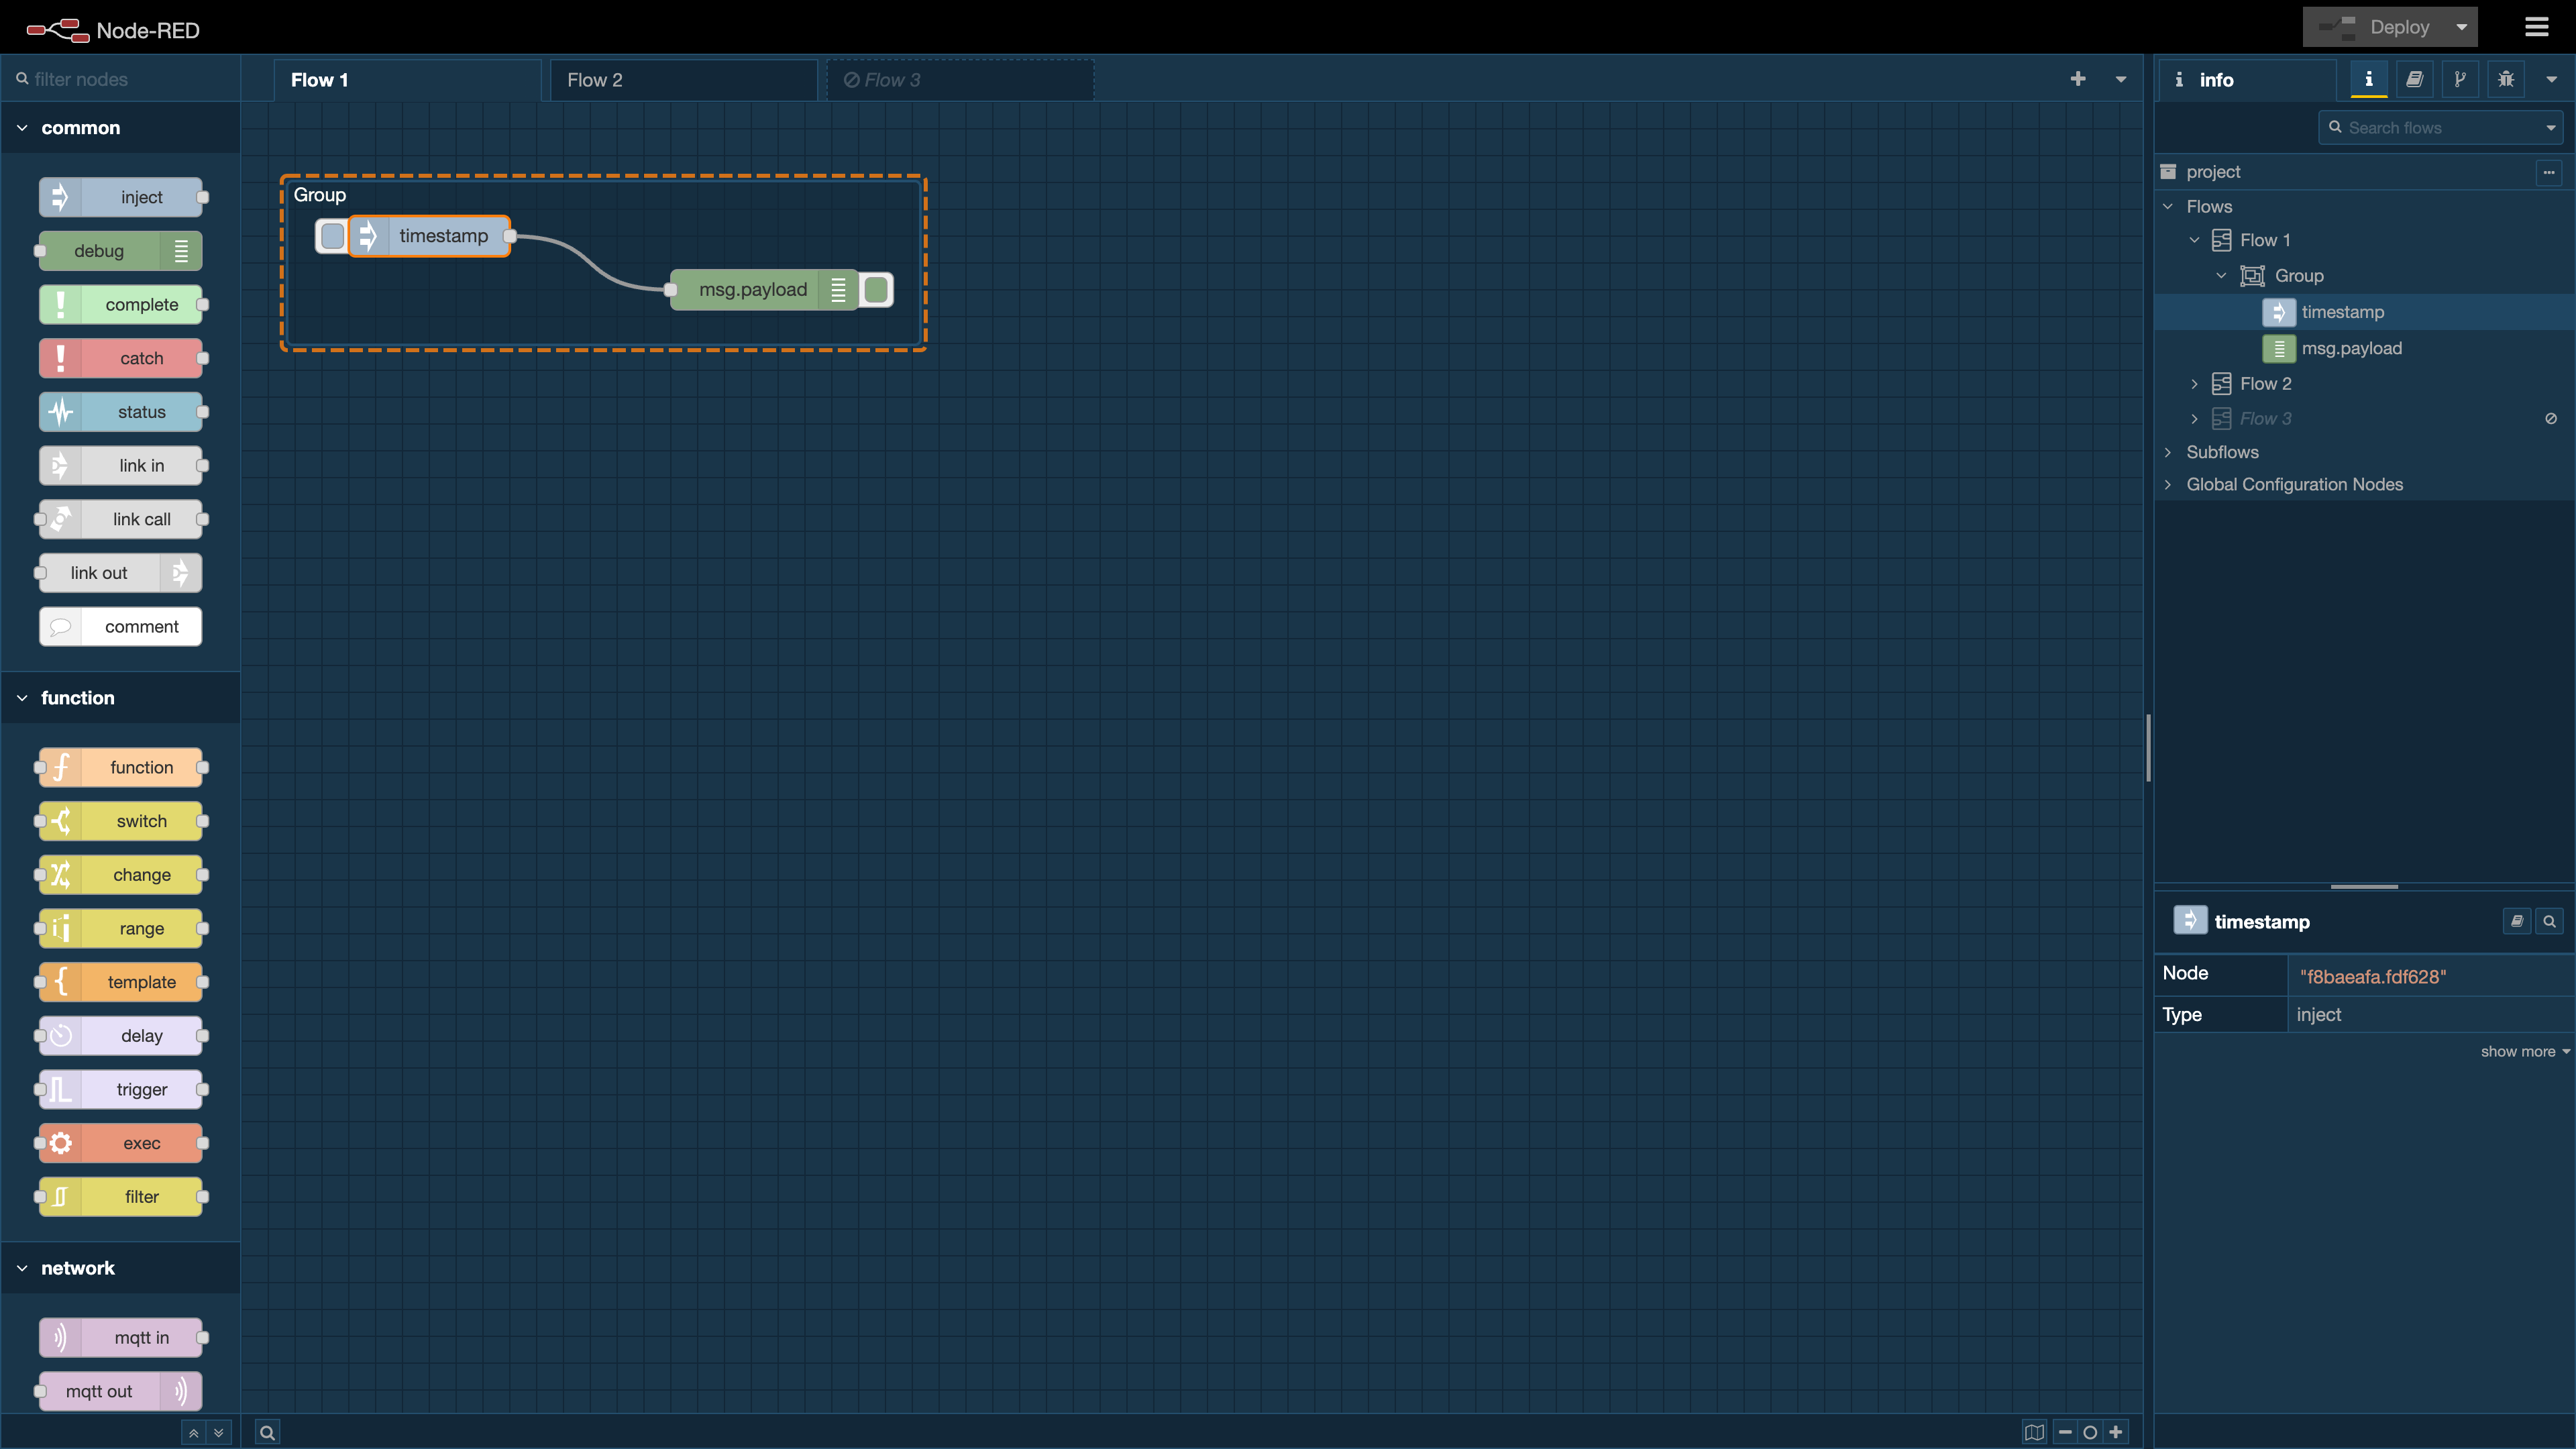Enable disabled Flow 3 in outline

[2551, 419]
